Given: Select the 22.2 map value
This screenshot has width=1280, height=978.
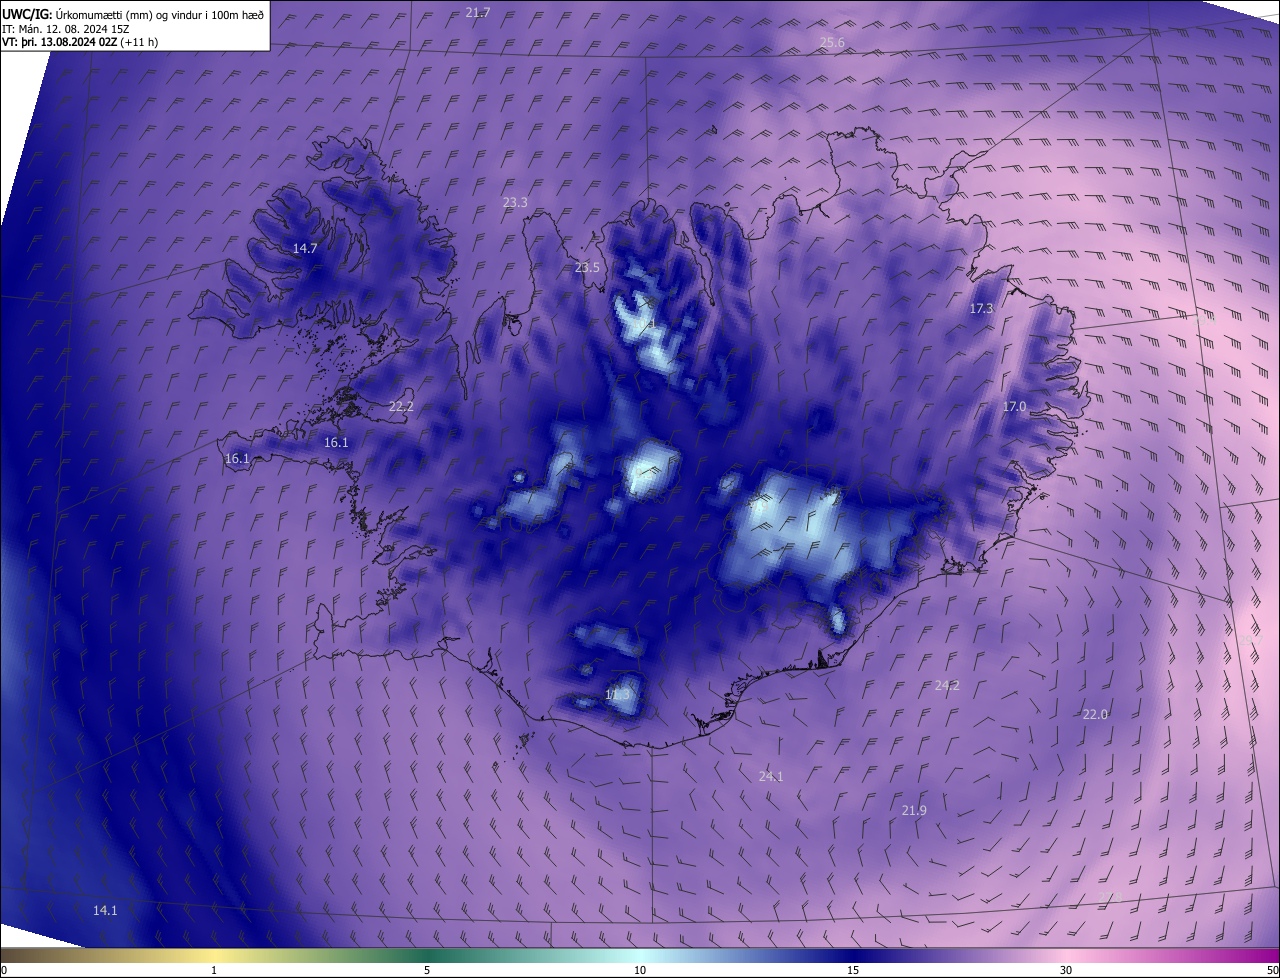Looking at the screenshot, I should click(x=401, y=406).
